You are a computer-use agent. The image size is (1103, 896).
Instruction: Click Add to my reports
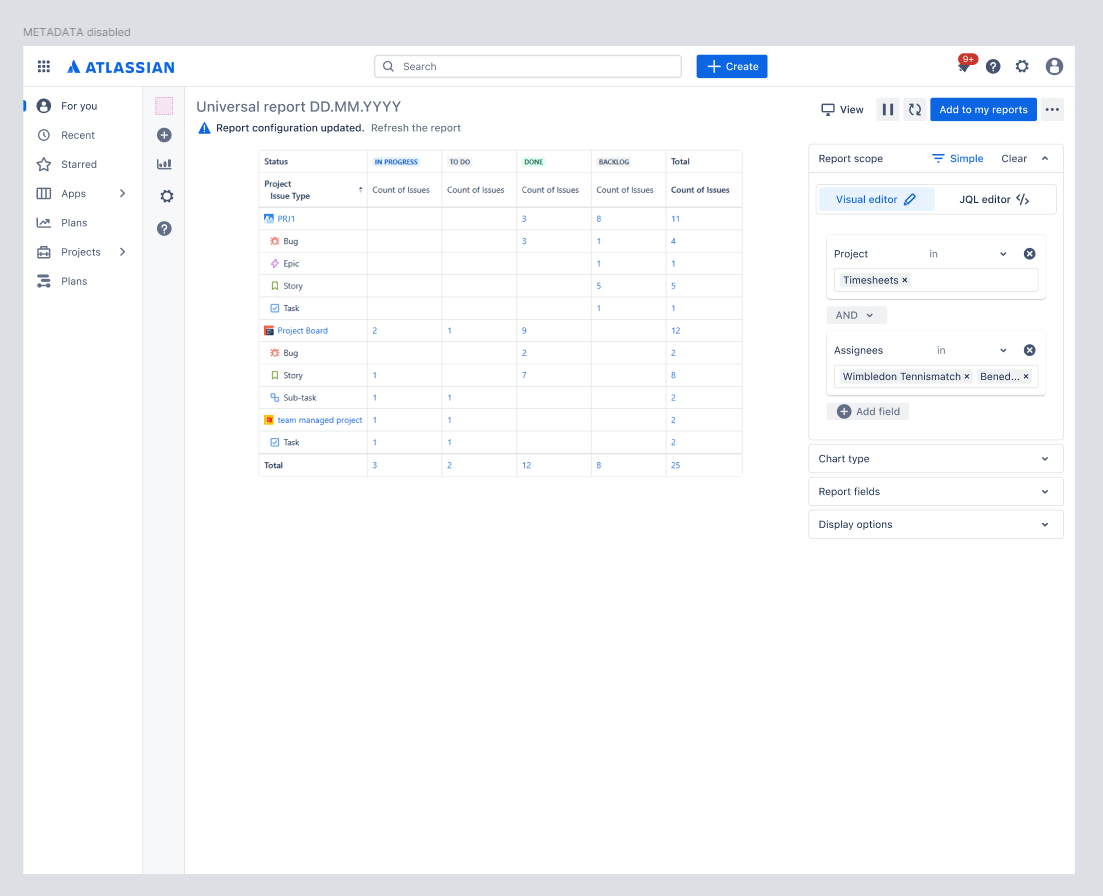(983, 109)
